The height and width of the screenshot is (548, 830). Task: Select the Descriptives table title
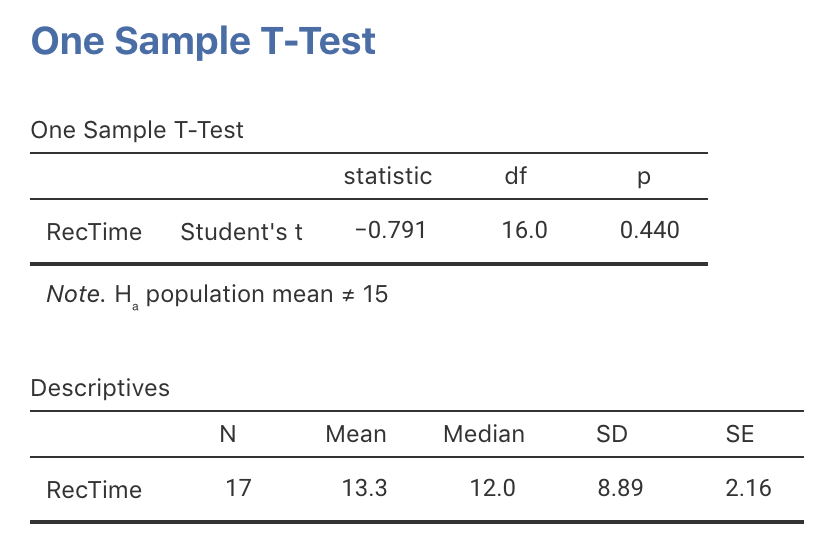pyautogui.click(x=100, y=388)
